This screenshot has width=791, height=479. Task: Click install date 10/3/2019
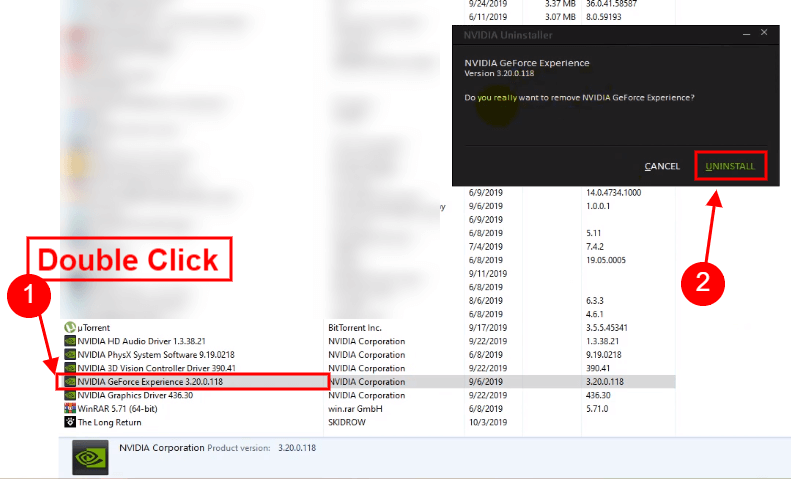(488, 423)
